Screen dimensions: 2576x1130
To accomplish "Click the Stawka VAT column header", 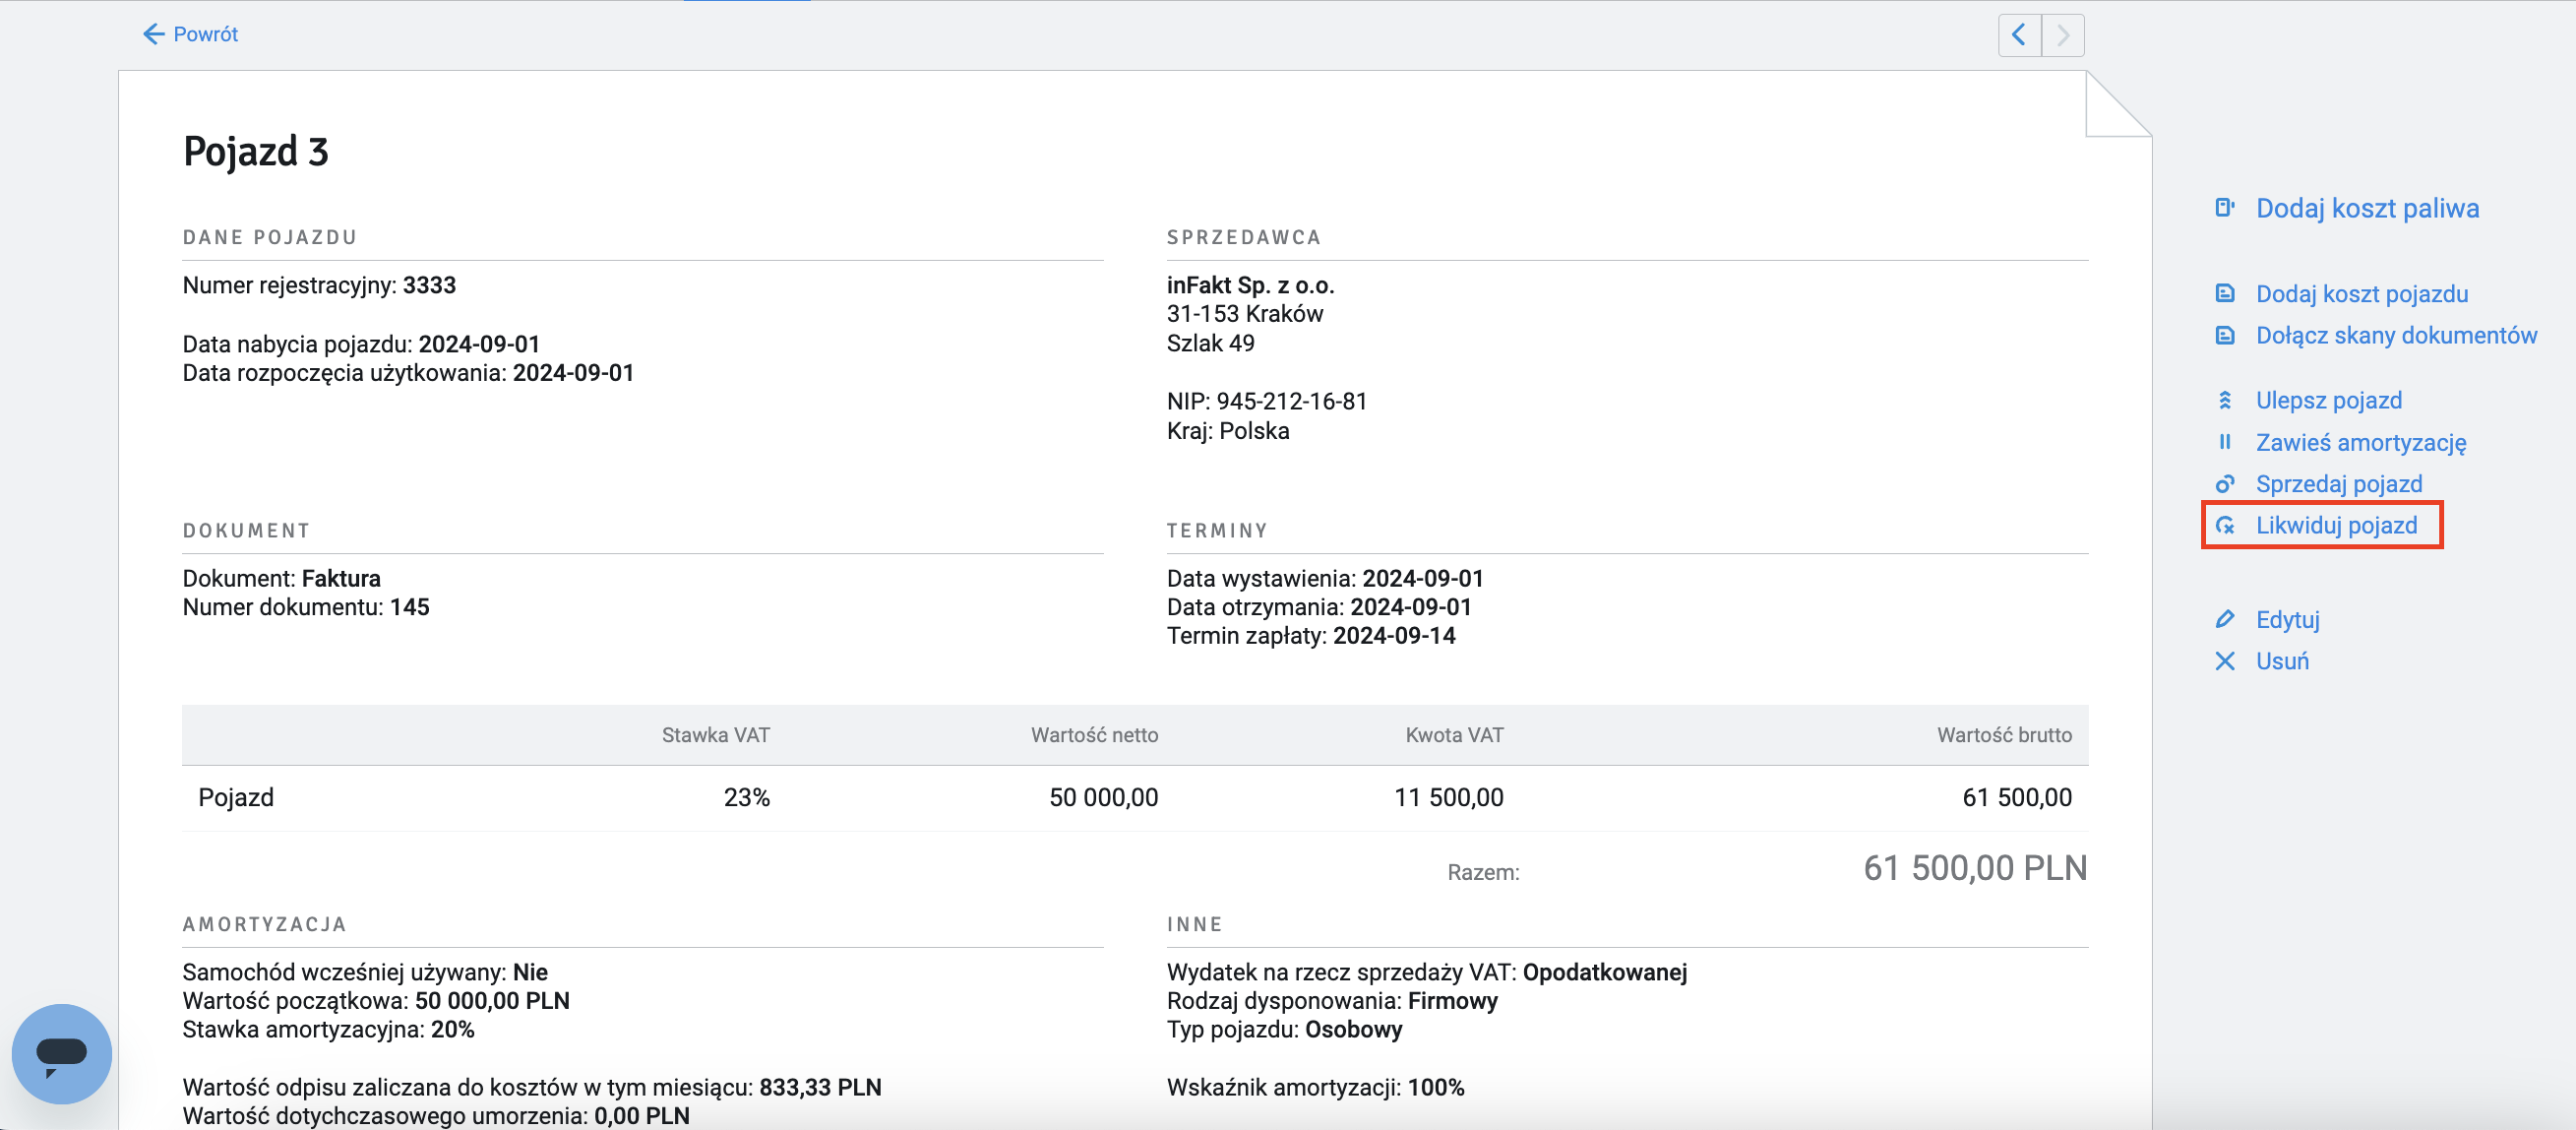I will (x=715, y=736).
